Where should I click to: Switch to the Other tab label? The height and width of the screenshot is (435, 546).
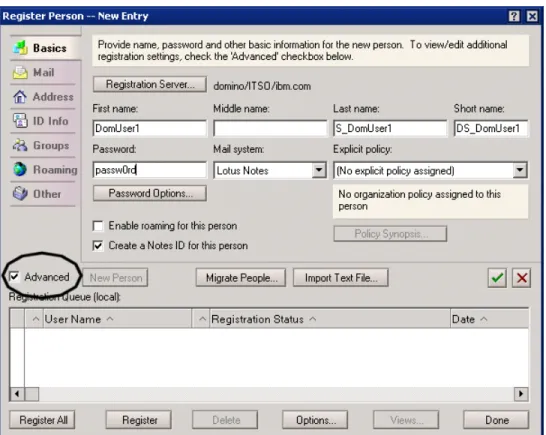47,194
